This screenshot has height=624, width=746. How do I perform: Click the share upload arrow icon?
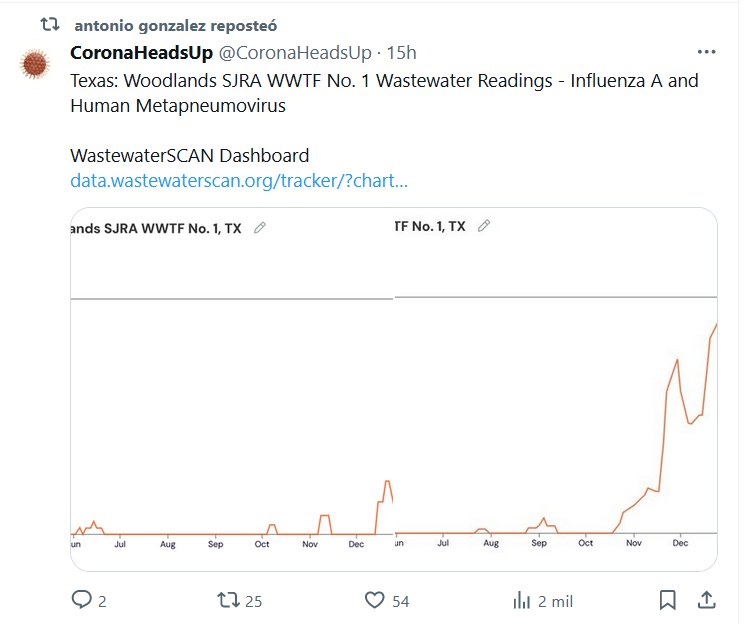coord(705,600)
